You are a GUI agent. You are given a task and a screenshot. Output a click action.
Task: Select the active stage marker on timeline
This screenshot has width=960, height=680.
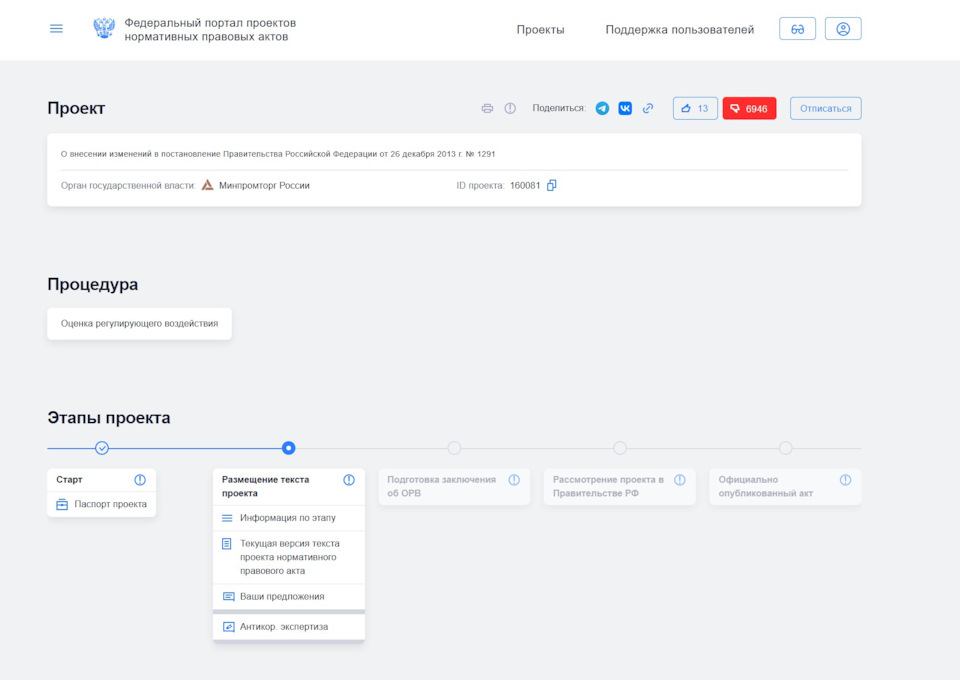click(x=289, y=448)
